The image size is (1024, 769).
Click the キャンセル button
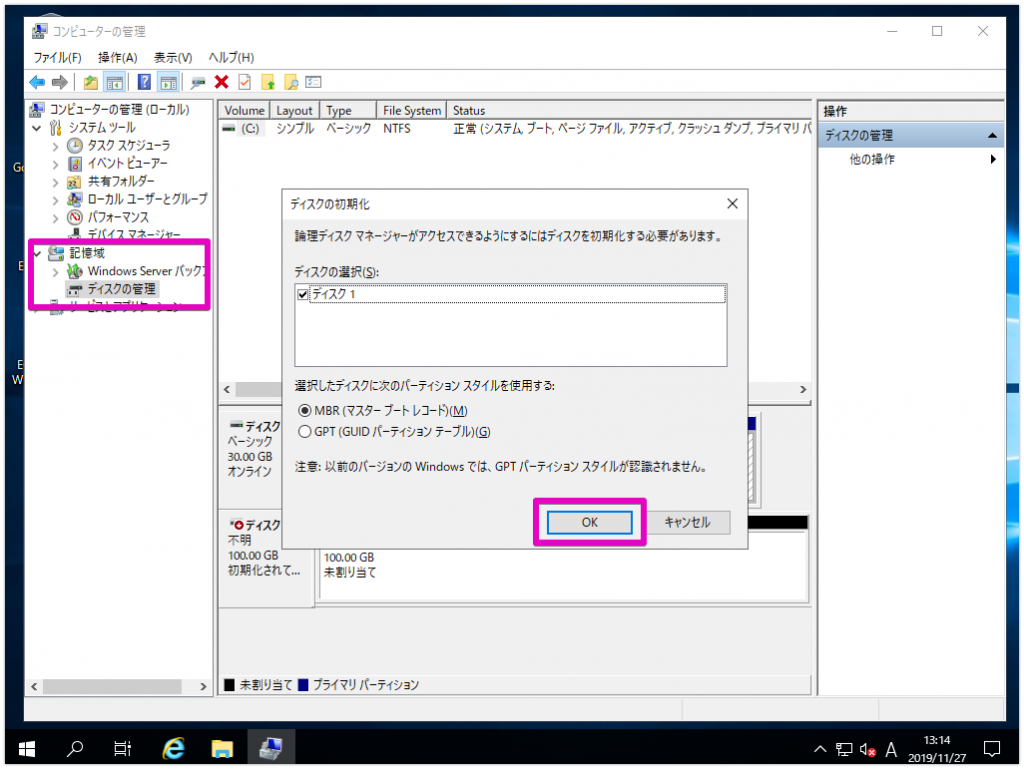[687, 522]
